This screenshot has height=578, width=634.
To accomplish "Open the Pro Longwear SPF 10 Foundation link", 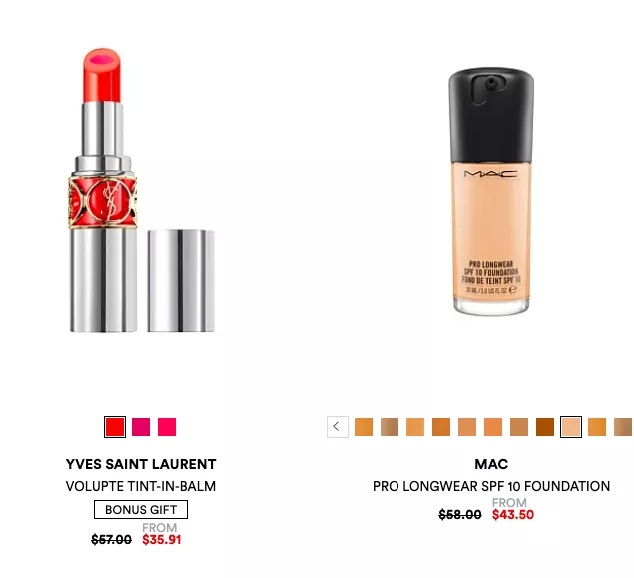I will [x=491, y=486].
